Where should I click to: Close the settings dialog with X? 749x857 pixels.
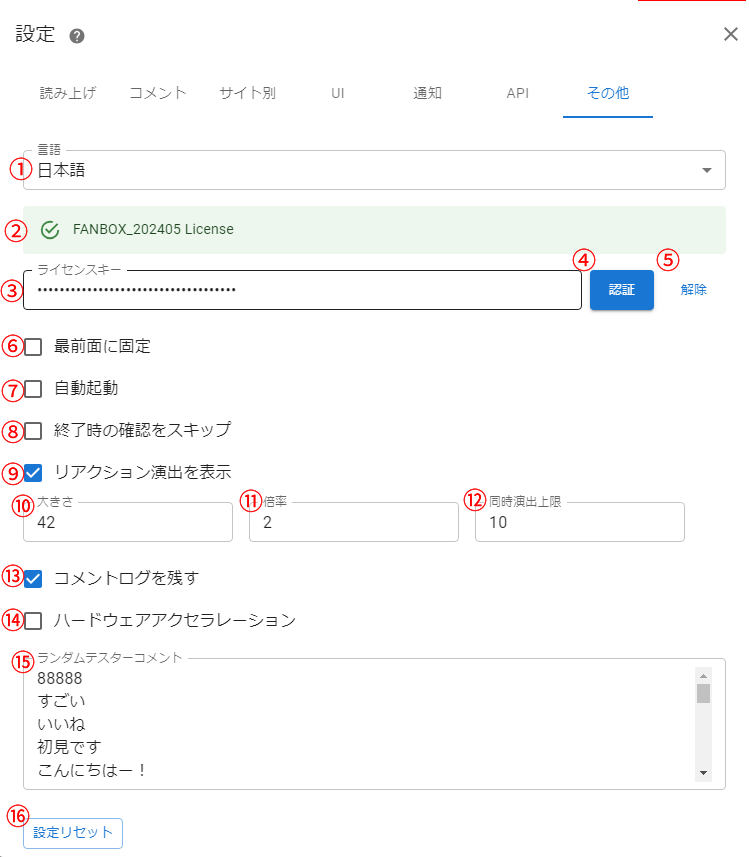730,35
